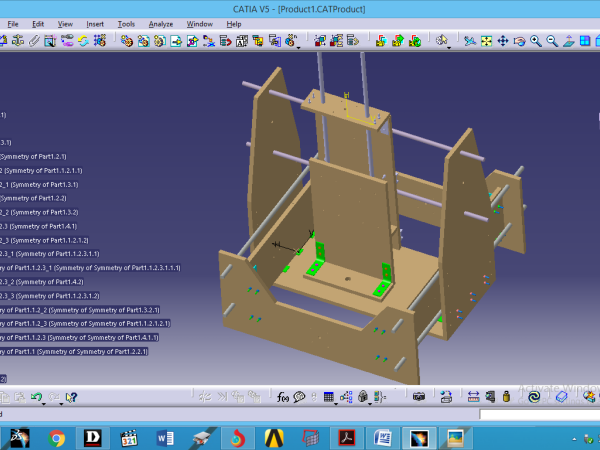Image resolution: width=600 pixels, height=450 pixels.
Task: Expand the Multi Instantiation dropdown arrow
Action: tap(299, 47)
